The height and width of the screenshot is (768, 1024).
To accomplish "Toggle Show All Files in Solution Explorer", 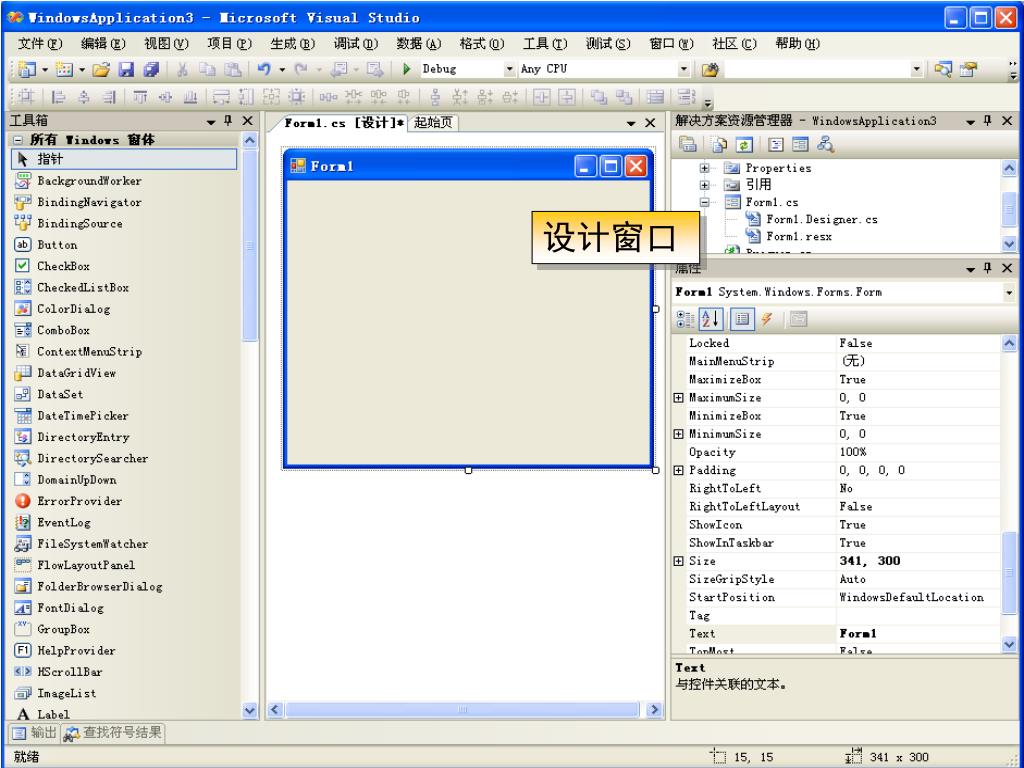I will (719, 144).
